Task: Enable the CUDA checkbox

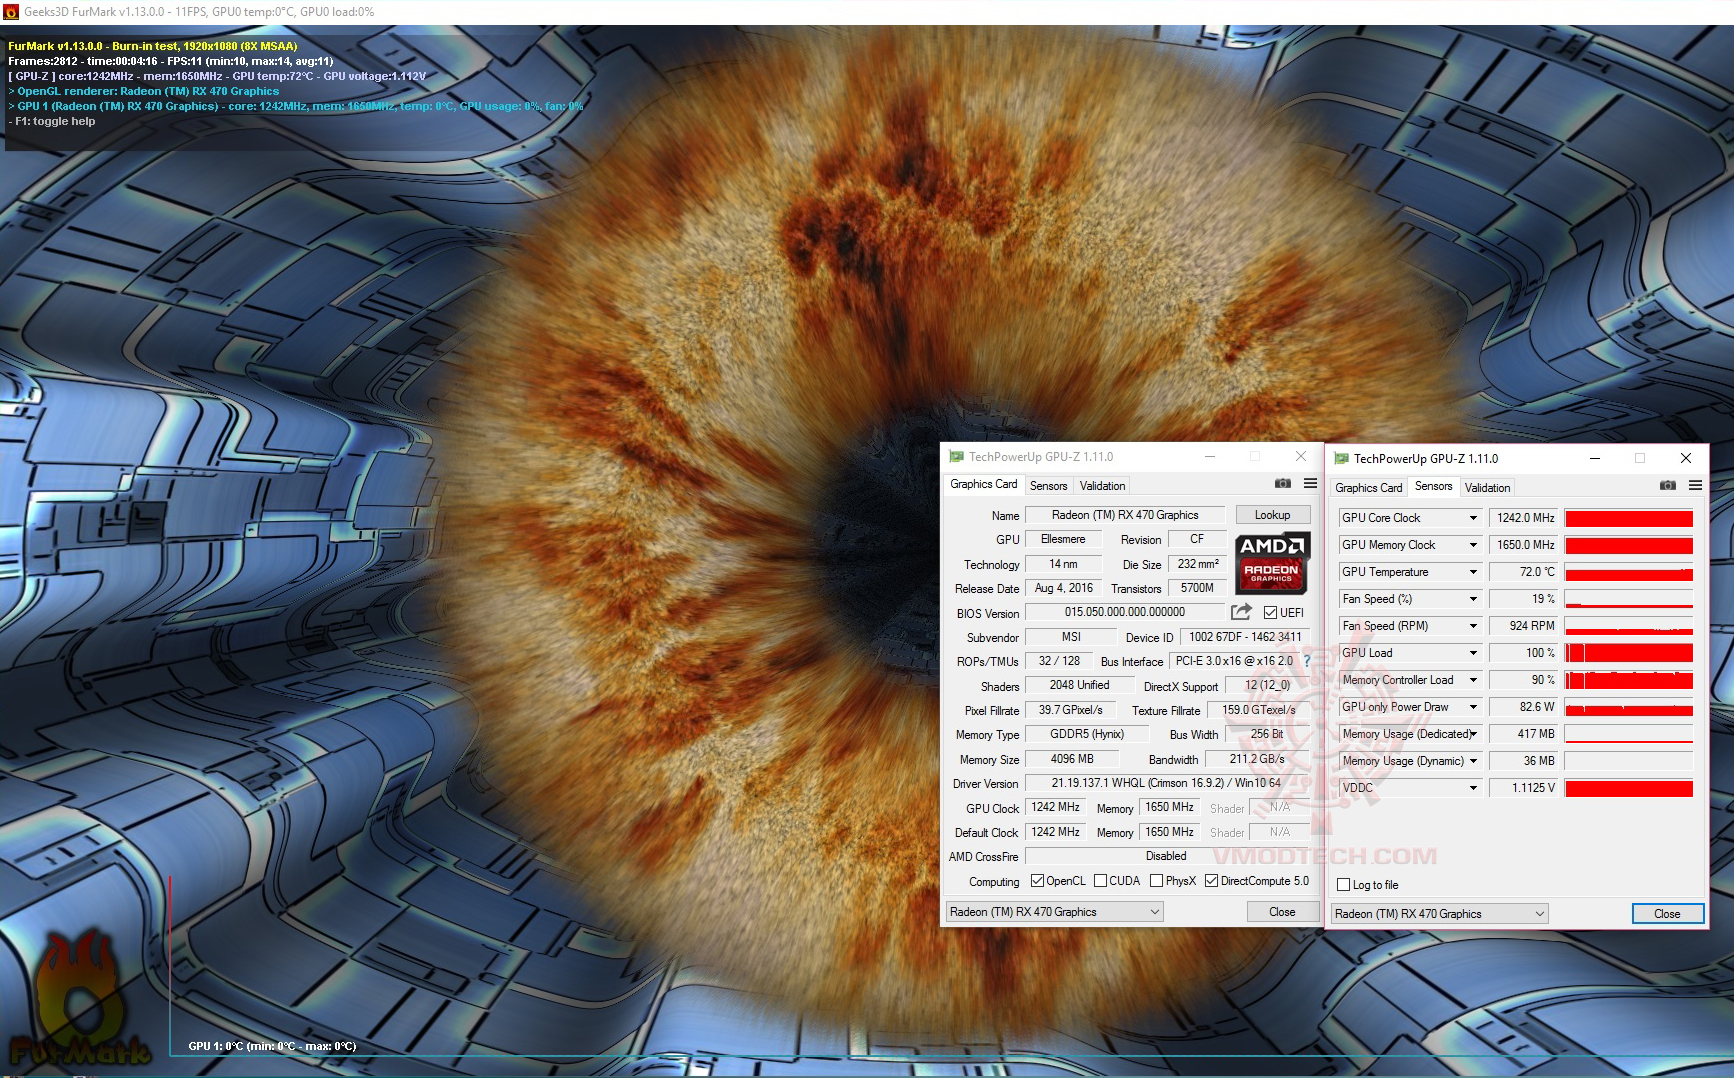Action: (x=1100, y=881)
